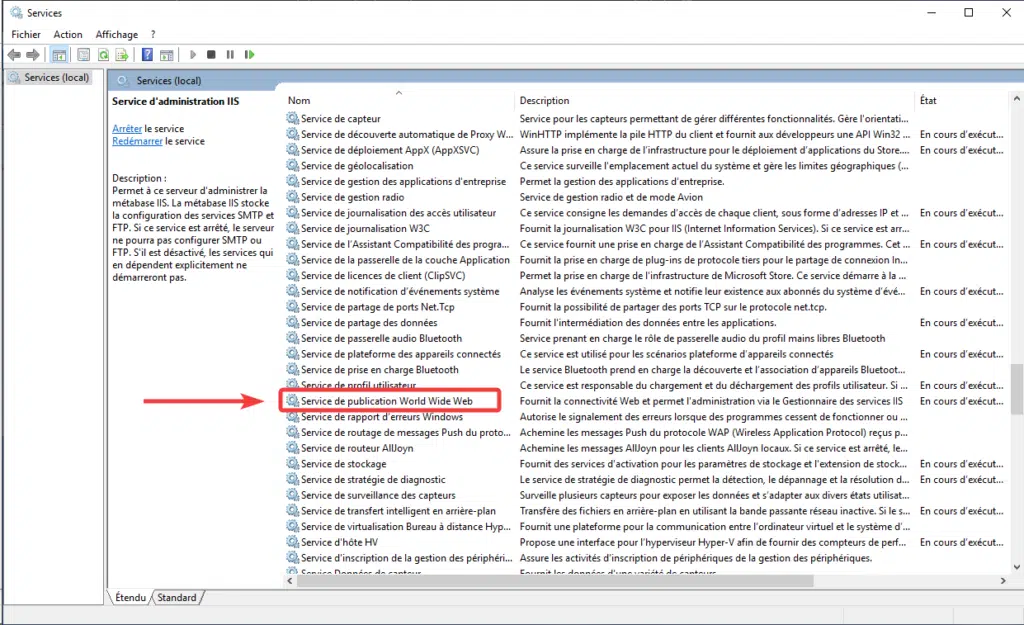1024x625 pixels.
Task: Toggle the show/hide console tree icon
Action: pyautogui.click(x=59, y=55)
